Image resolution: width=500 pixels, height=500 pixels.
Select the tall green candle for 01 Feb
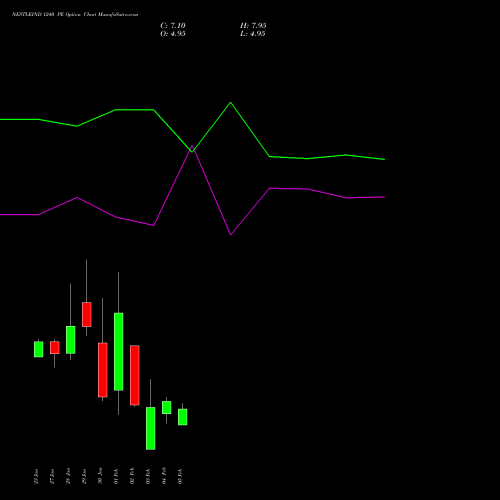(x=119, y=351)
